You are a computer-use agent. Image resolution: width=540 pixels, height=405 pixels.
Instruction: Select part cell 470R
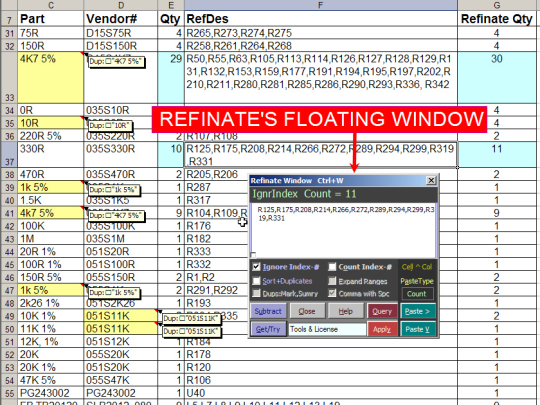[51, 174]
